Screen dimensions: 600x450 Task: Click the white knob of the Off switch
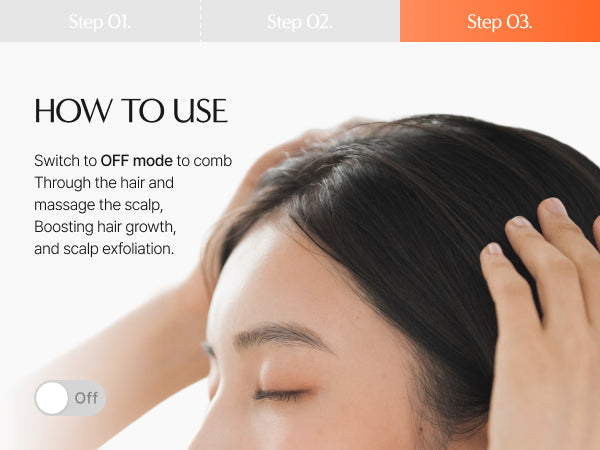pyautogui.click(x=52, y=398)
